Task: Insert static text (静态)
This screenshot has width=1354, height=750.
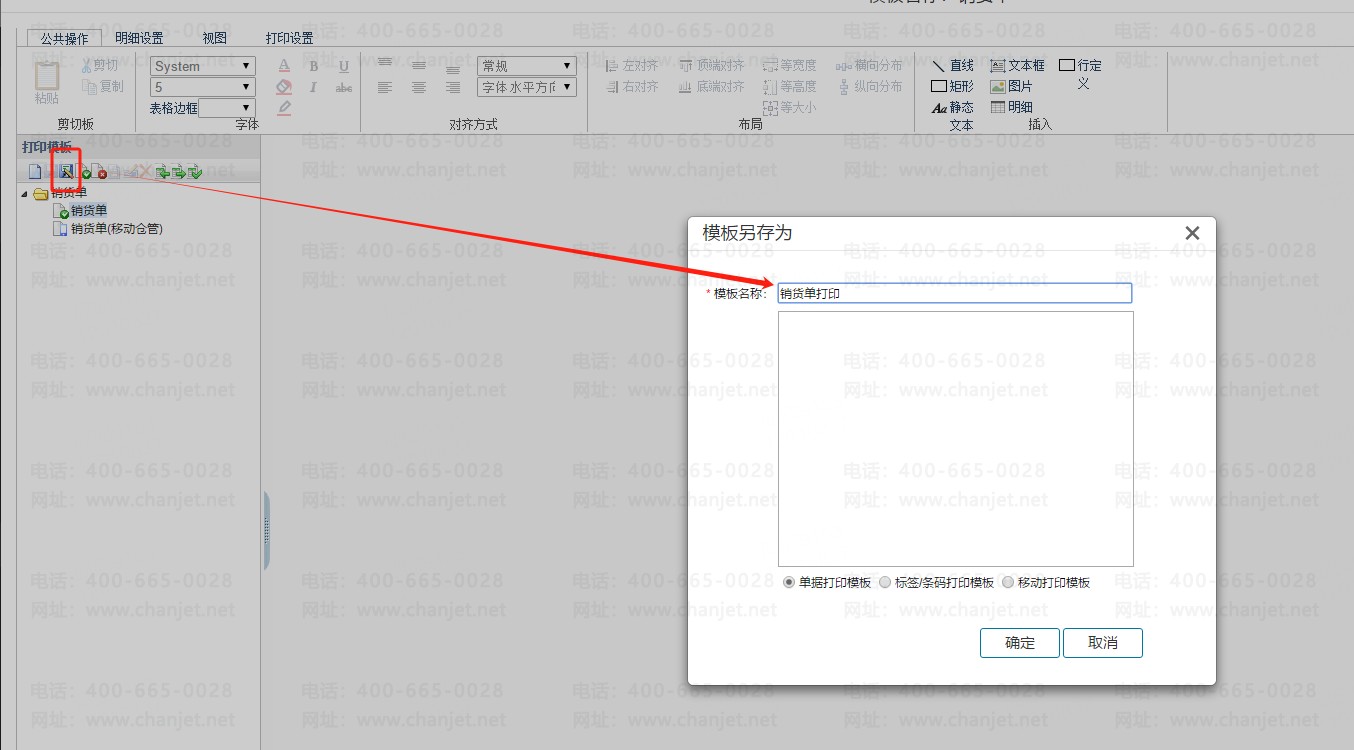Action: click(x=952, y=107)
